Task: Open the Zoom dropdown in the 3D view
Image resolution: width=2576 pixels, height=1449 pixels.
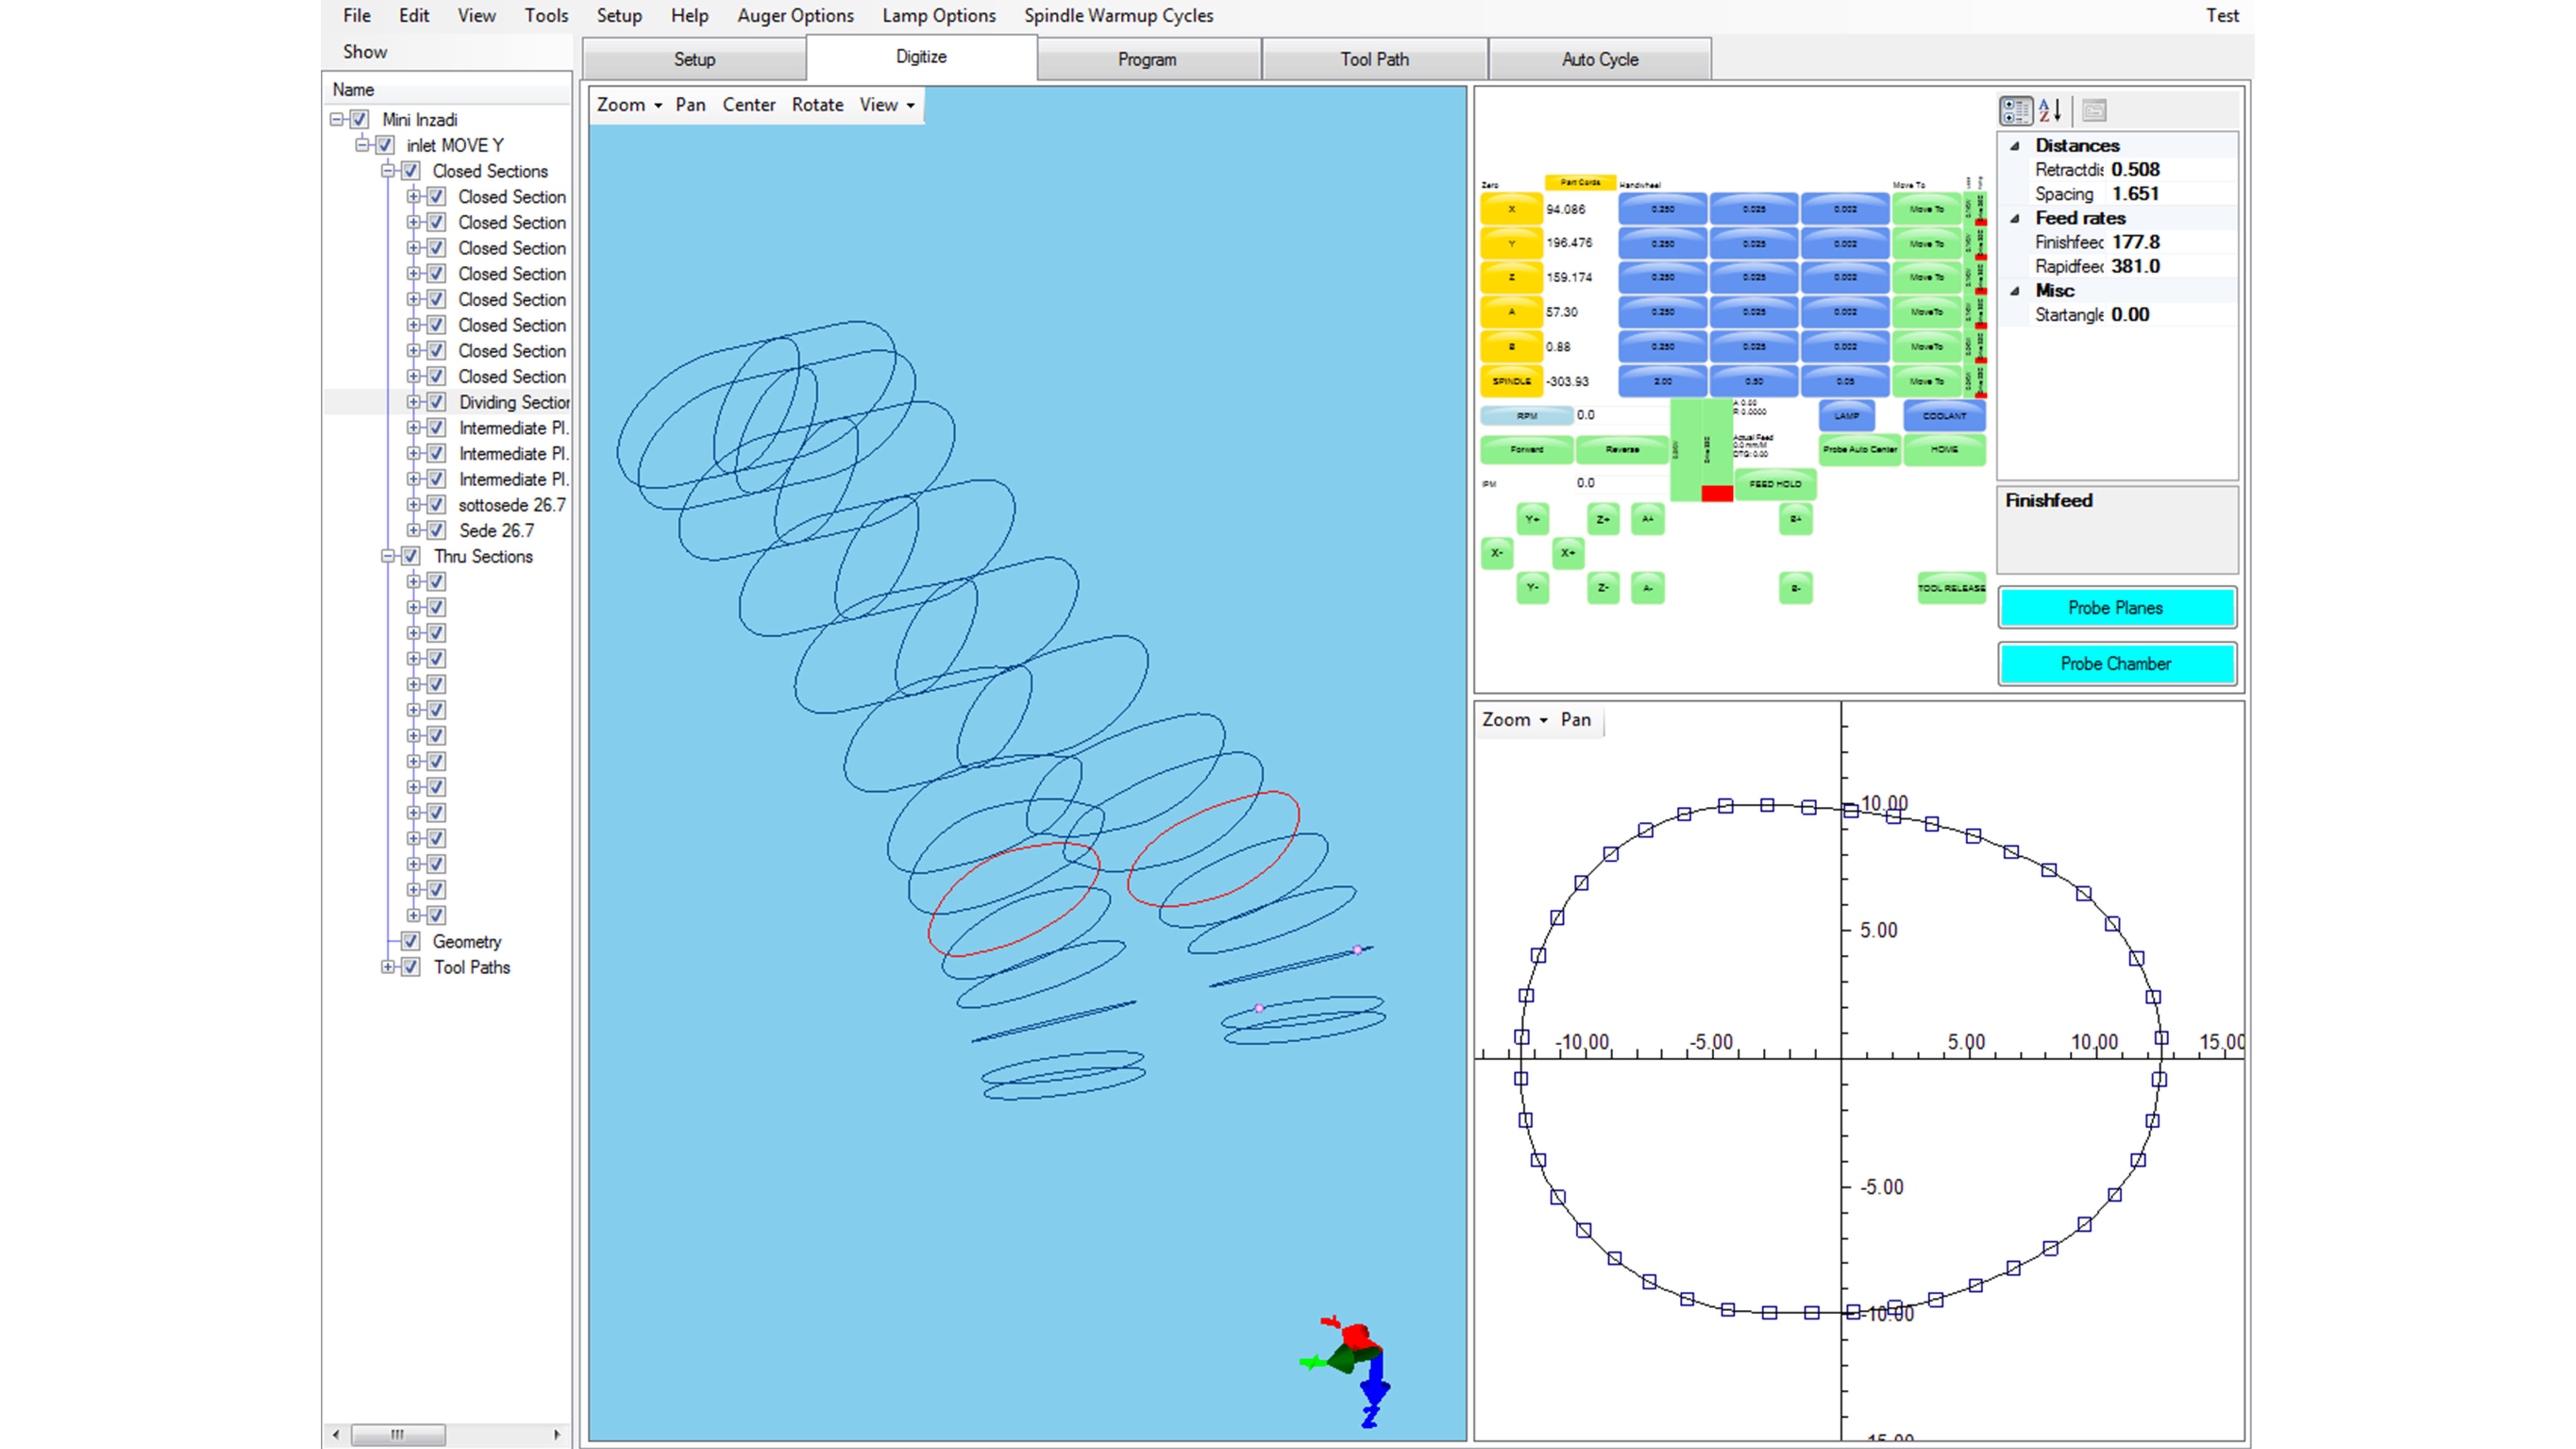Action: pos(629,105)
